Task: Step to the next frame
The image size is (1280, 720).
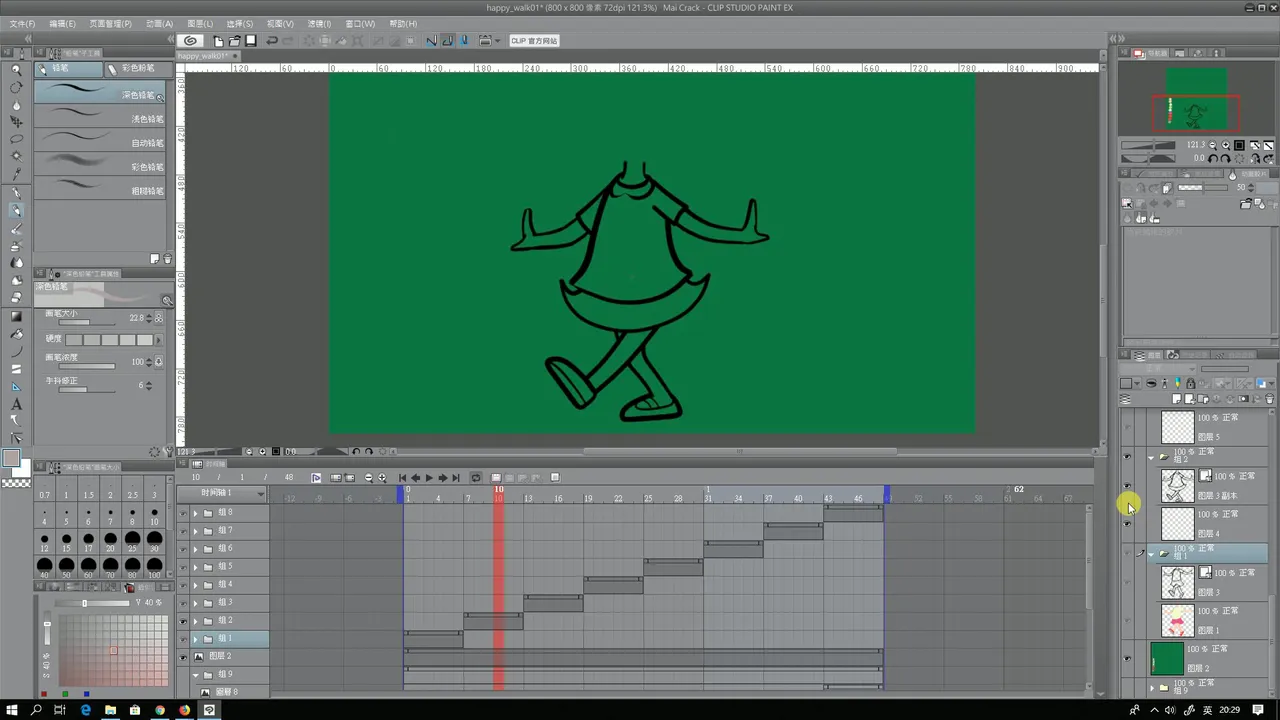Action: tap(442, 478)
